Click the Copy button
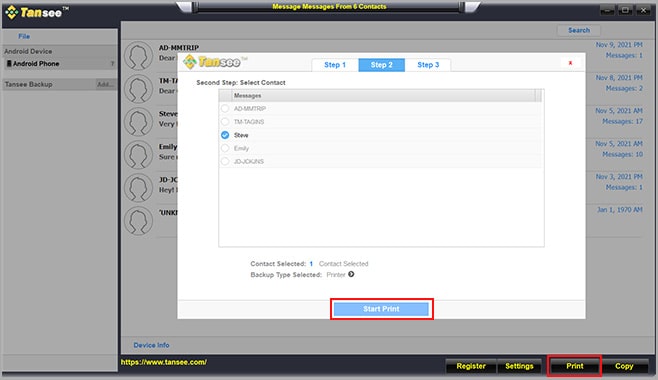Viewport: 658px width, 380px height. point(624,366)
